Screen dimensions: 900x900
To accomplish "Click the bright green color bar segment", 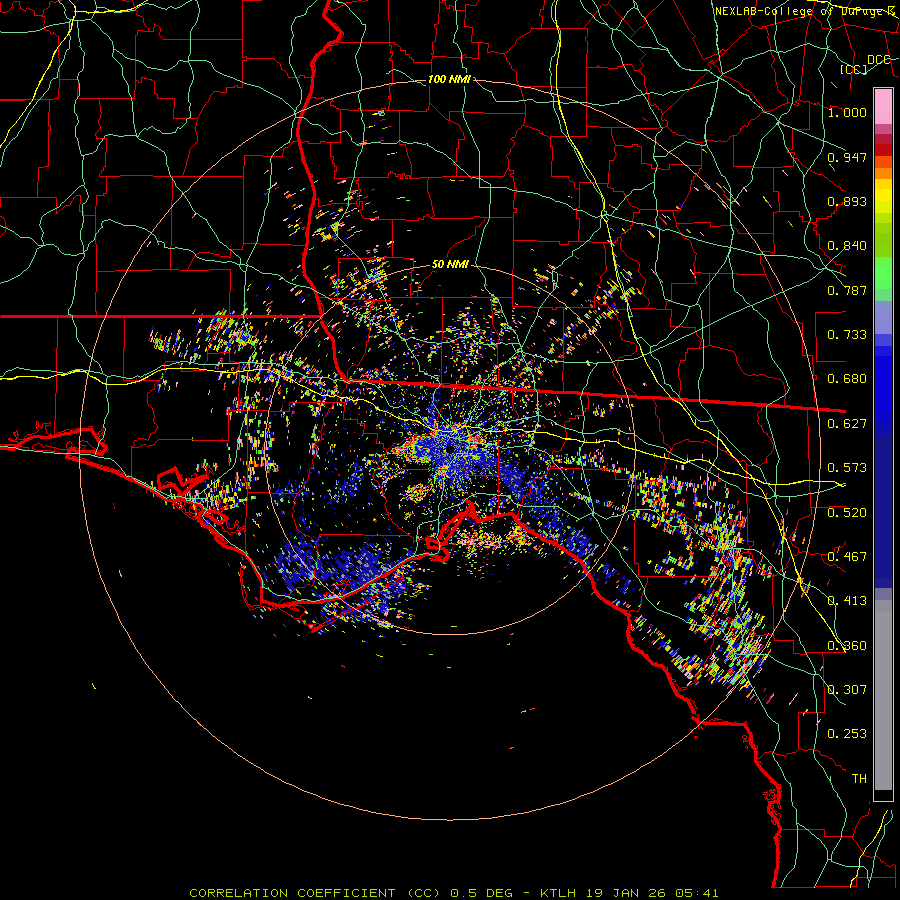I will tap(883, 273).
